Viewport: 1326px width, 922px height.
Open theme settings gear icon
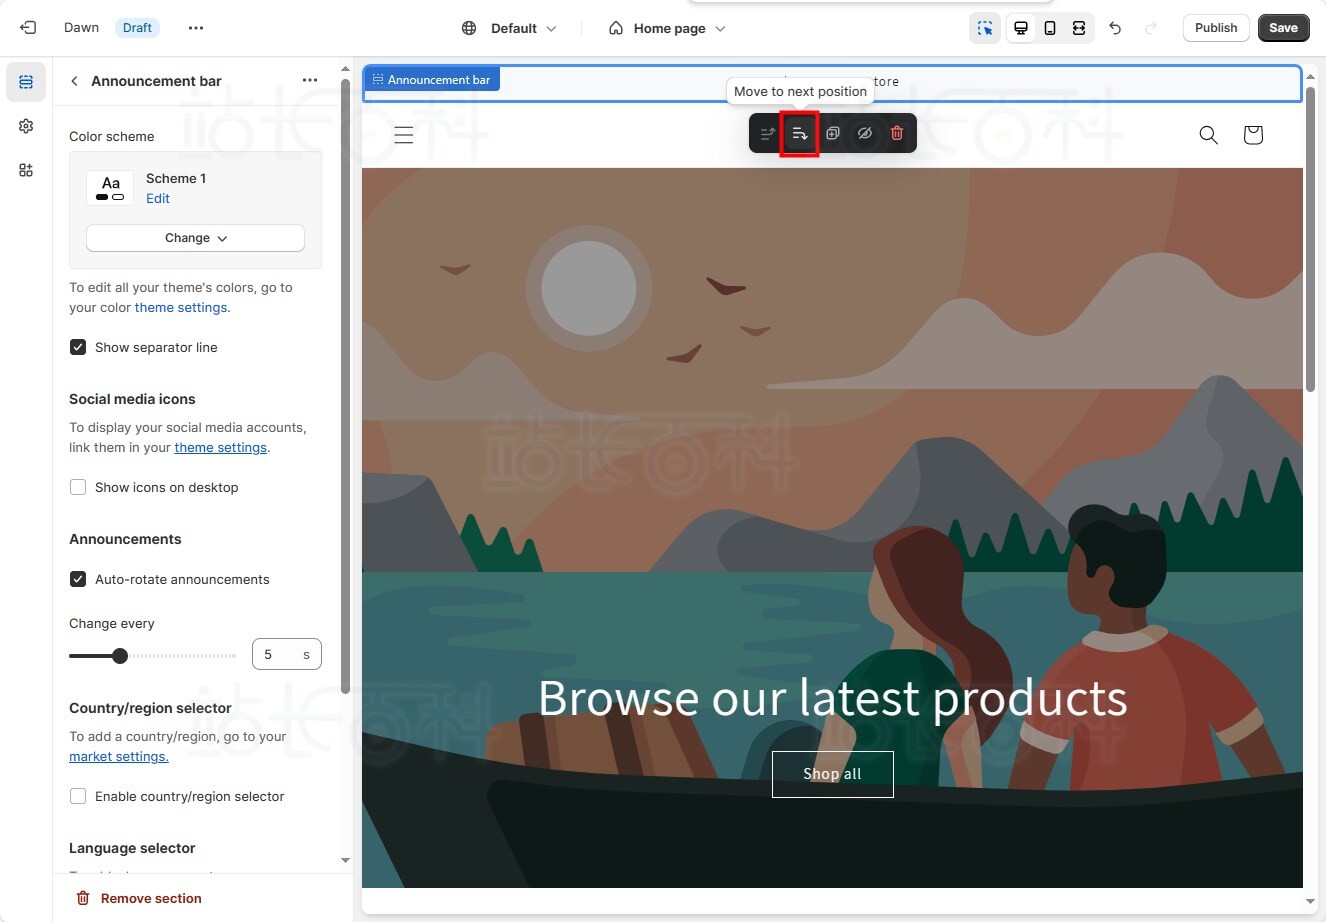coord(26,126)
